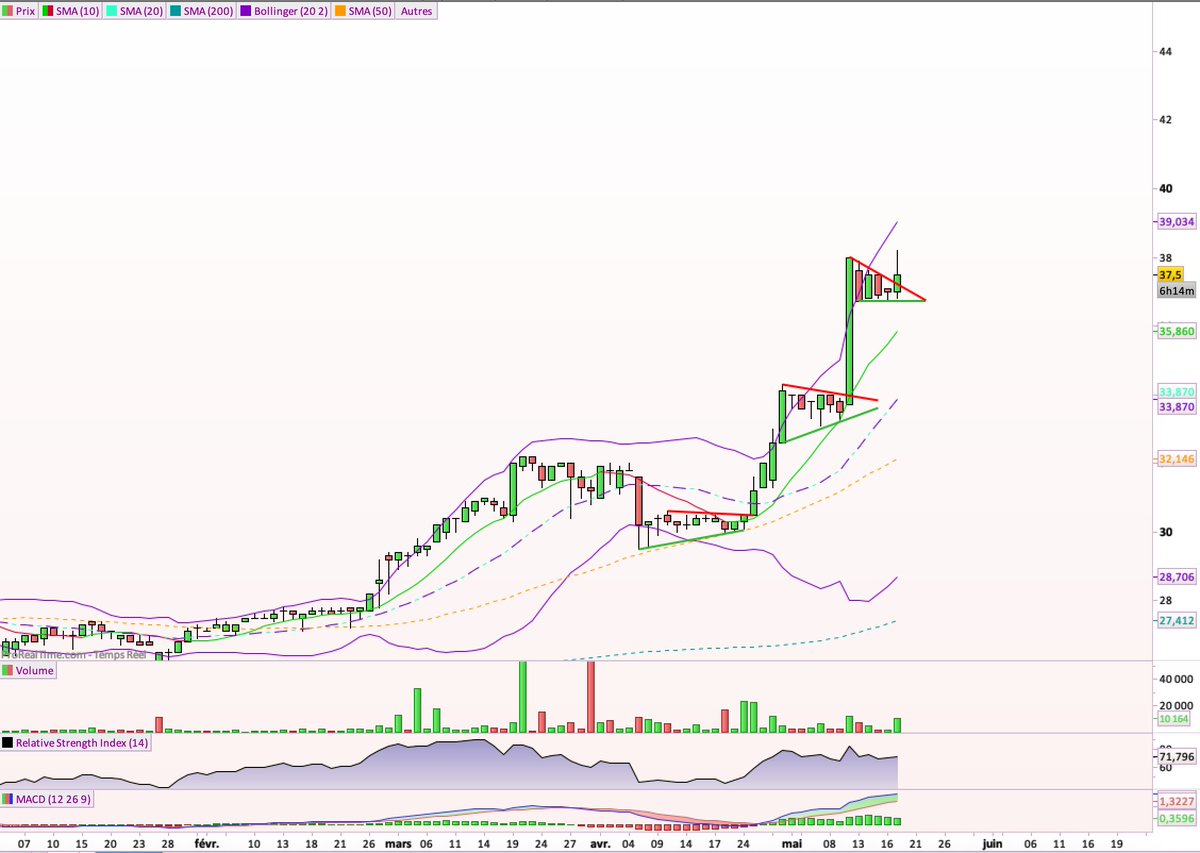Image resolution: width=1200 pixels, height=853 pixels.
Task: Open the Volume panel label
Action: point(29,671)
